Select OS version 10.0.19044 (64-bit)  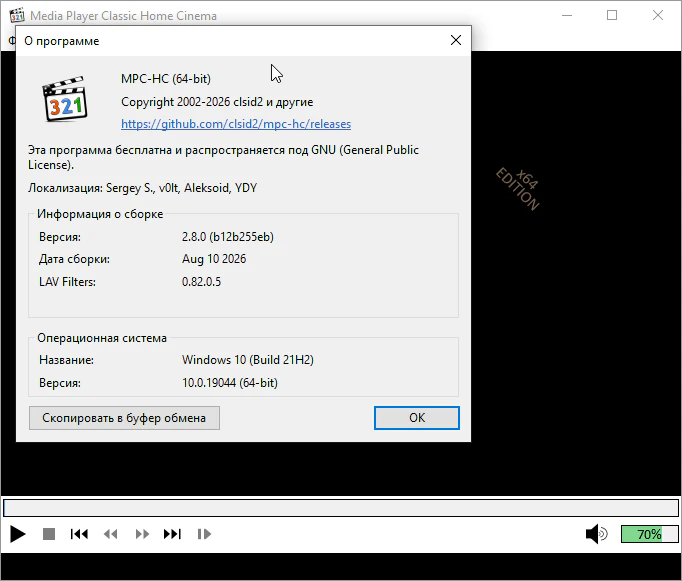click(230, 383)
